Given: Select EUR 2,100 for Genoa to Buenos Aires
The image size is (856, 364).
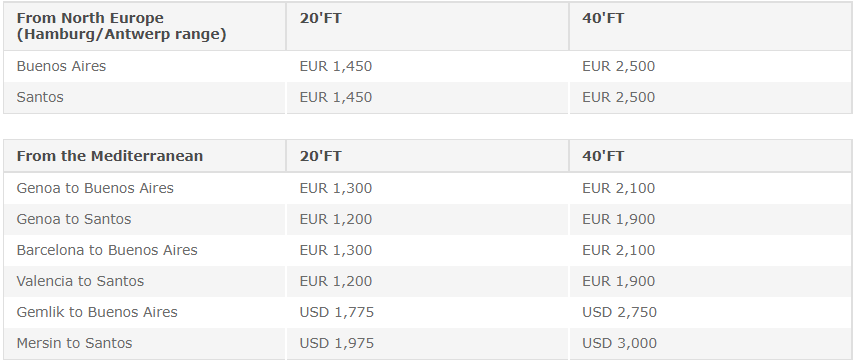Looking at the screenshot, I should [x=619, y=188].
